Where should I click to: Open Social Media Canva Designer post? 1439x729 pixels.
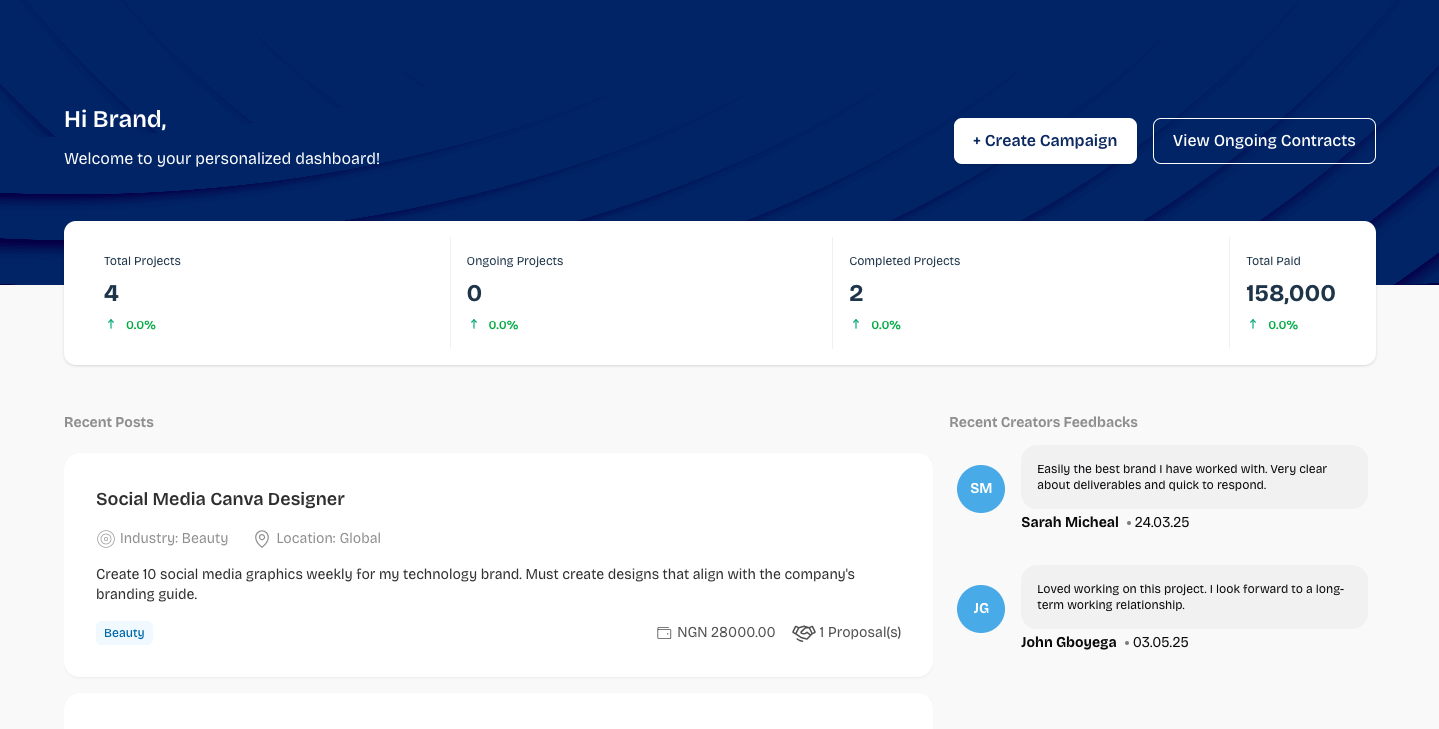click(x=220, y=499)
